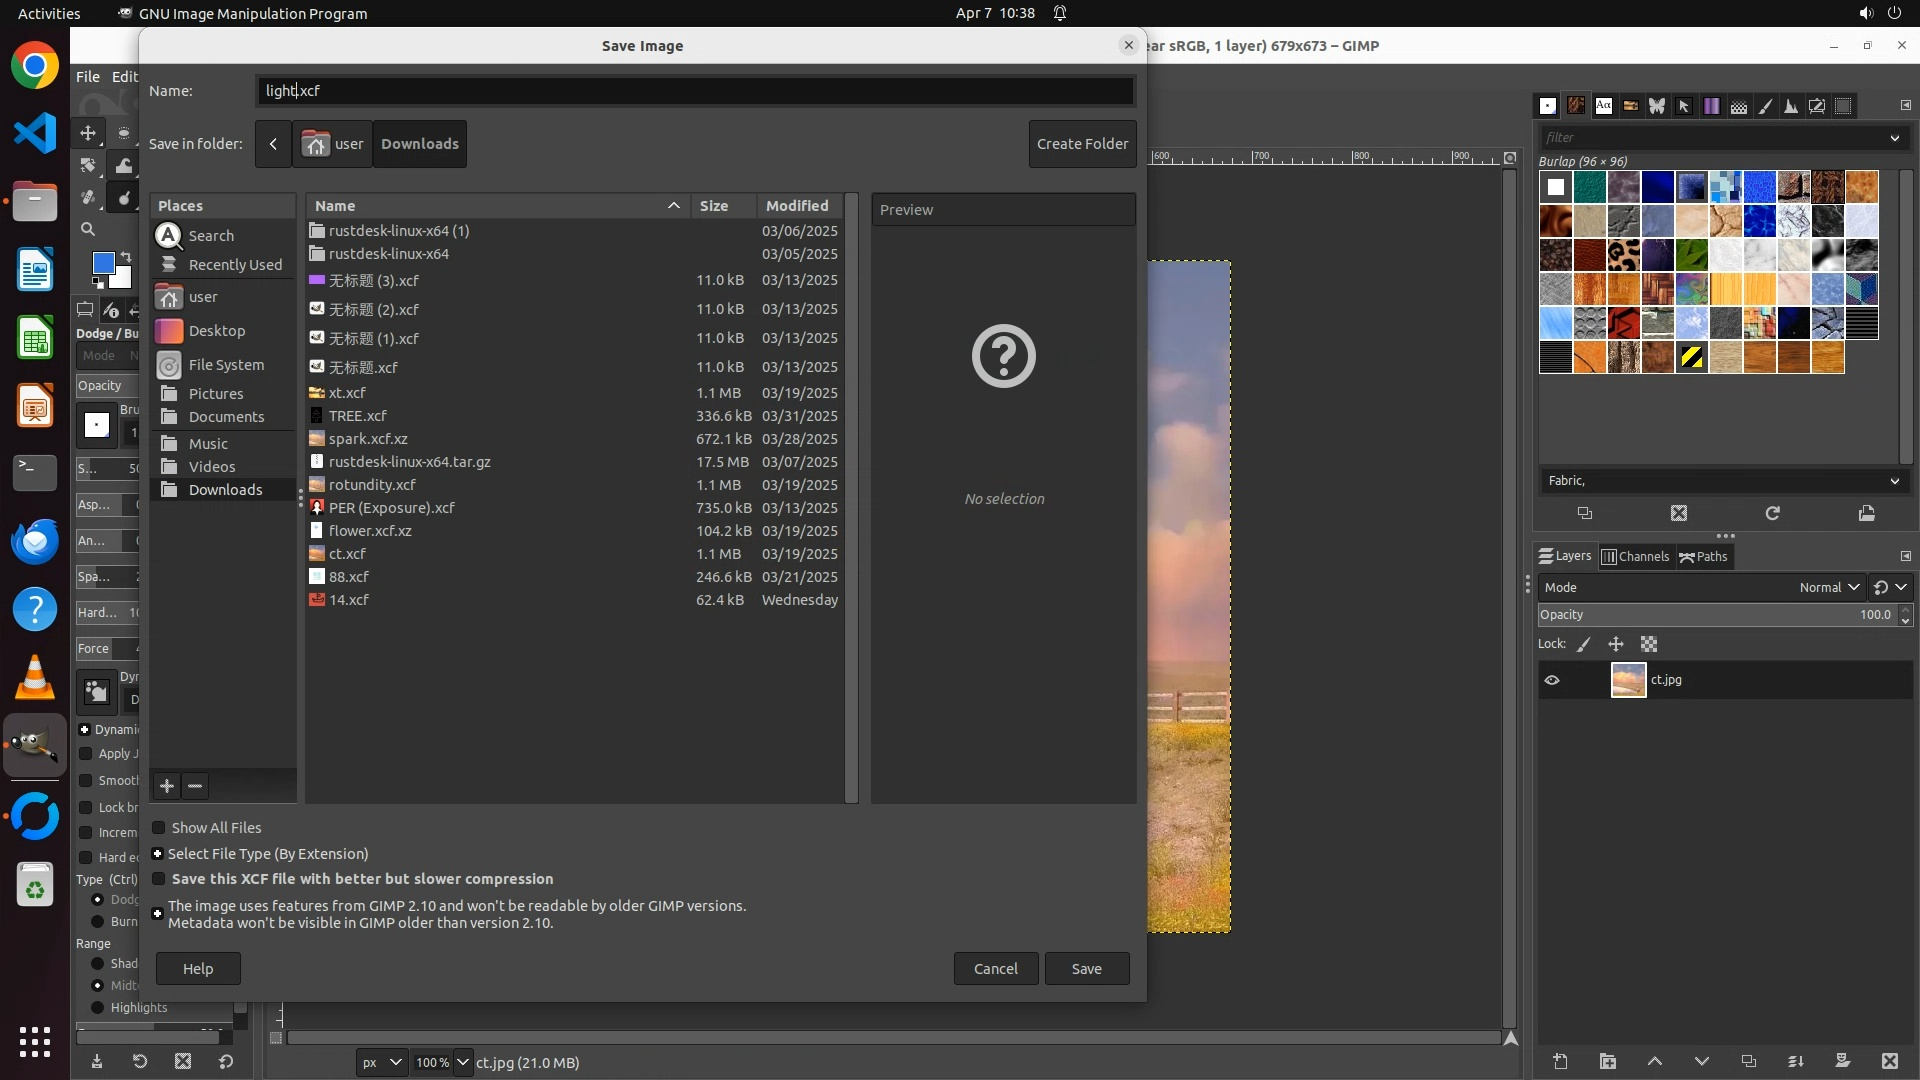Click the back arrow in folder path

pos(273,144)
